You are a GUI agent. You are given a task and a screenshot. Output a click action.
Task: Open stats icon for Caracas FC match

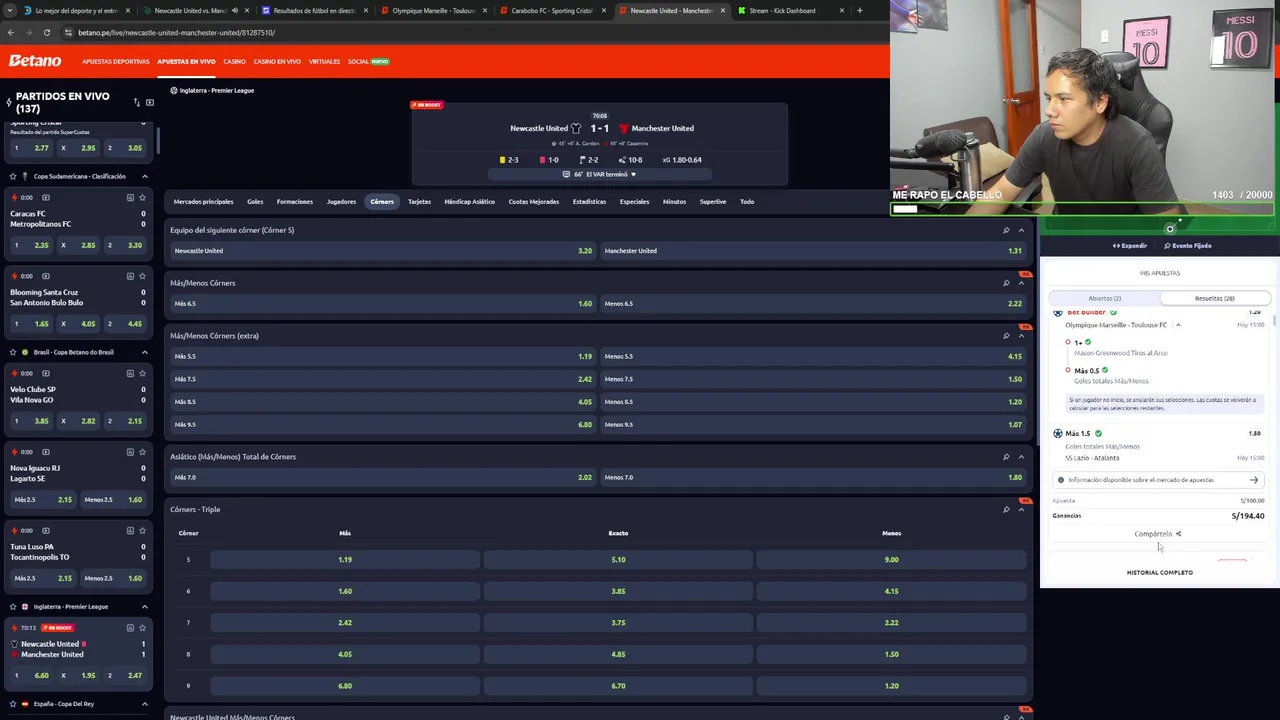pos(130,197)
